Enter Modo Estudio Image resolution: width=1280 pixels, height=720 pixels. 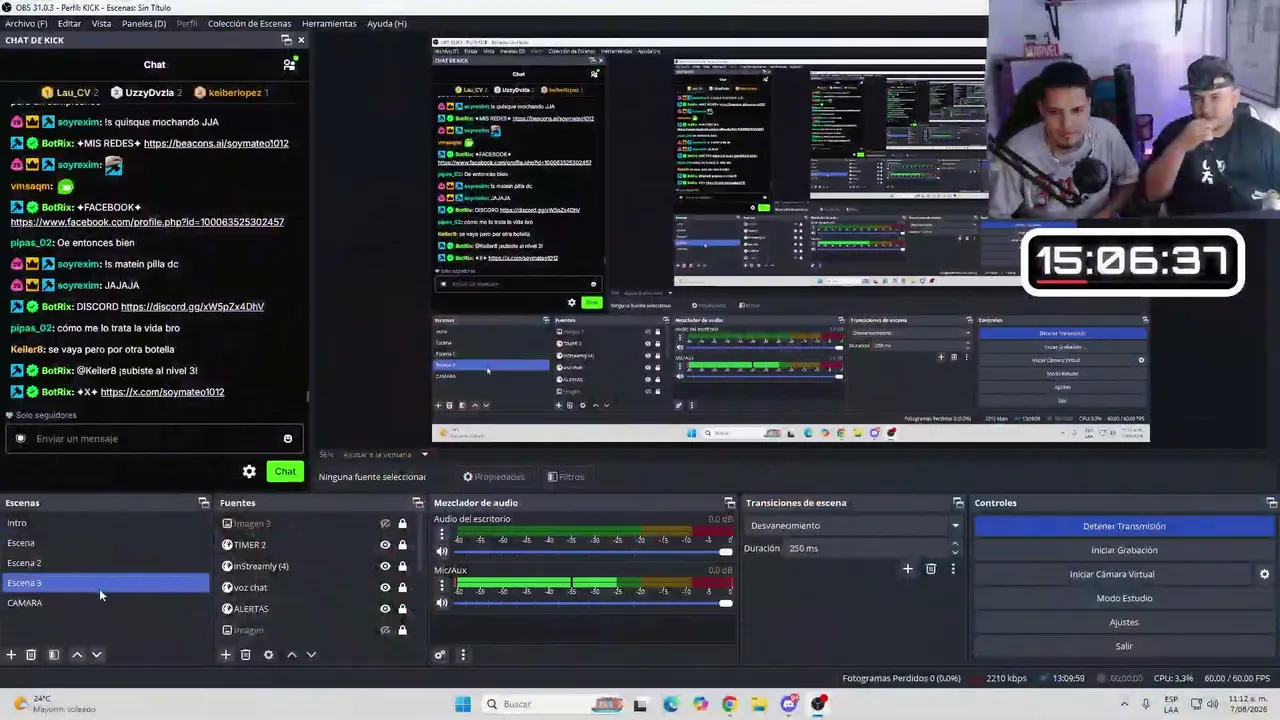pyautogui.click(x=1124, y=598)
